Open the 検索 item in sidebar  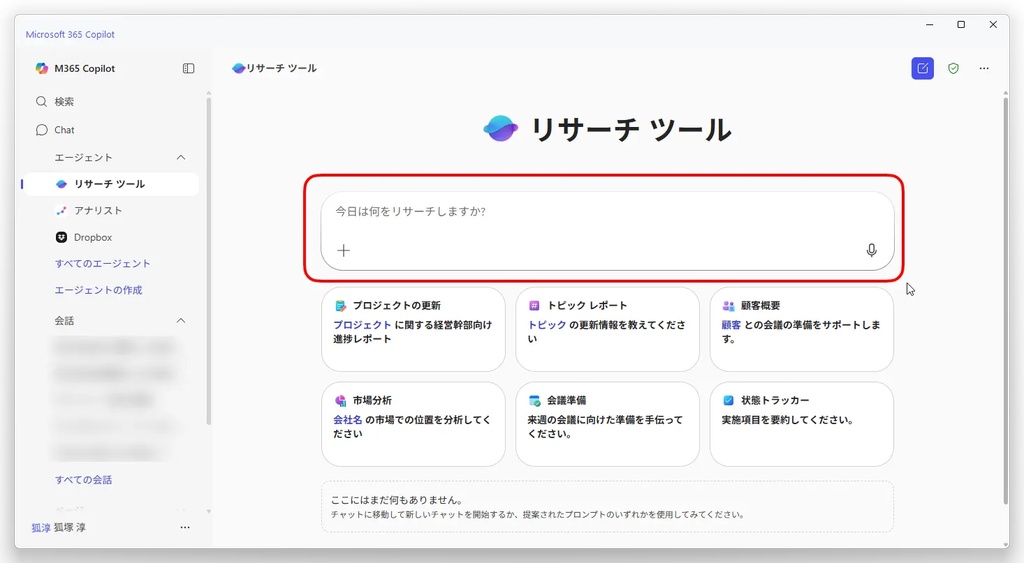click(110, 101)
